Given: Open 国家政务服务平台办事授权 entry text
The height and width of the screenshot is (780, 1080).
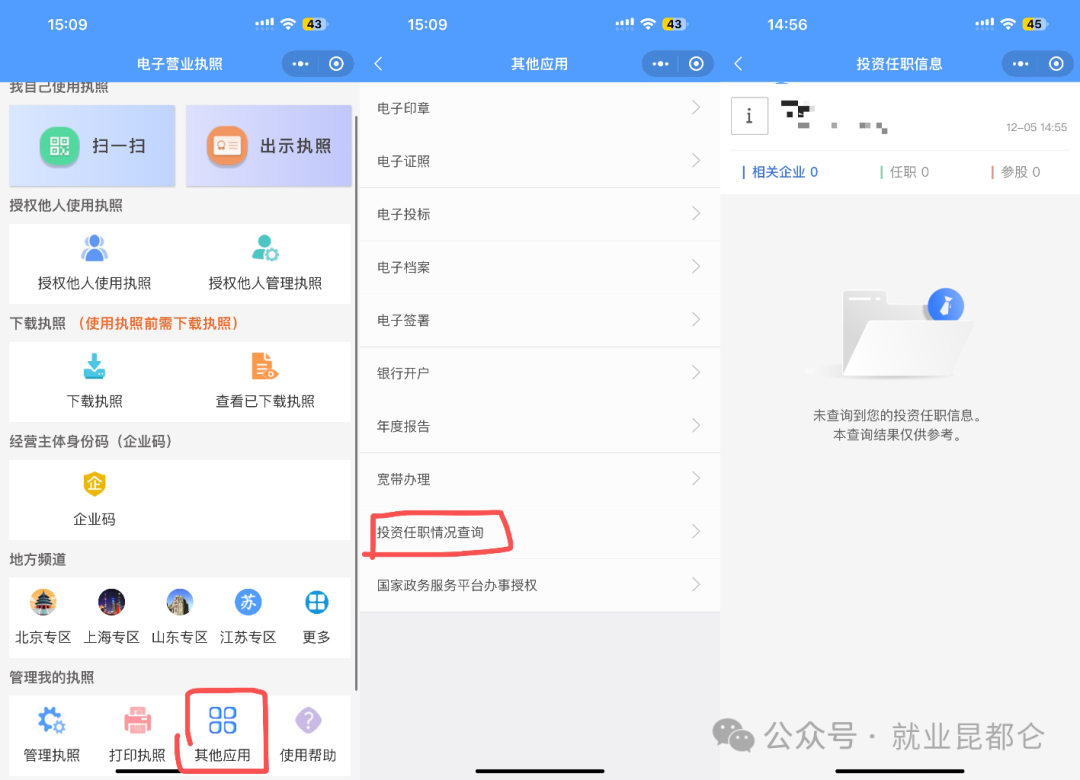Looking at the screenshot, I should coord(457,585).
